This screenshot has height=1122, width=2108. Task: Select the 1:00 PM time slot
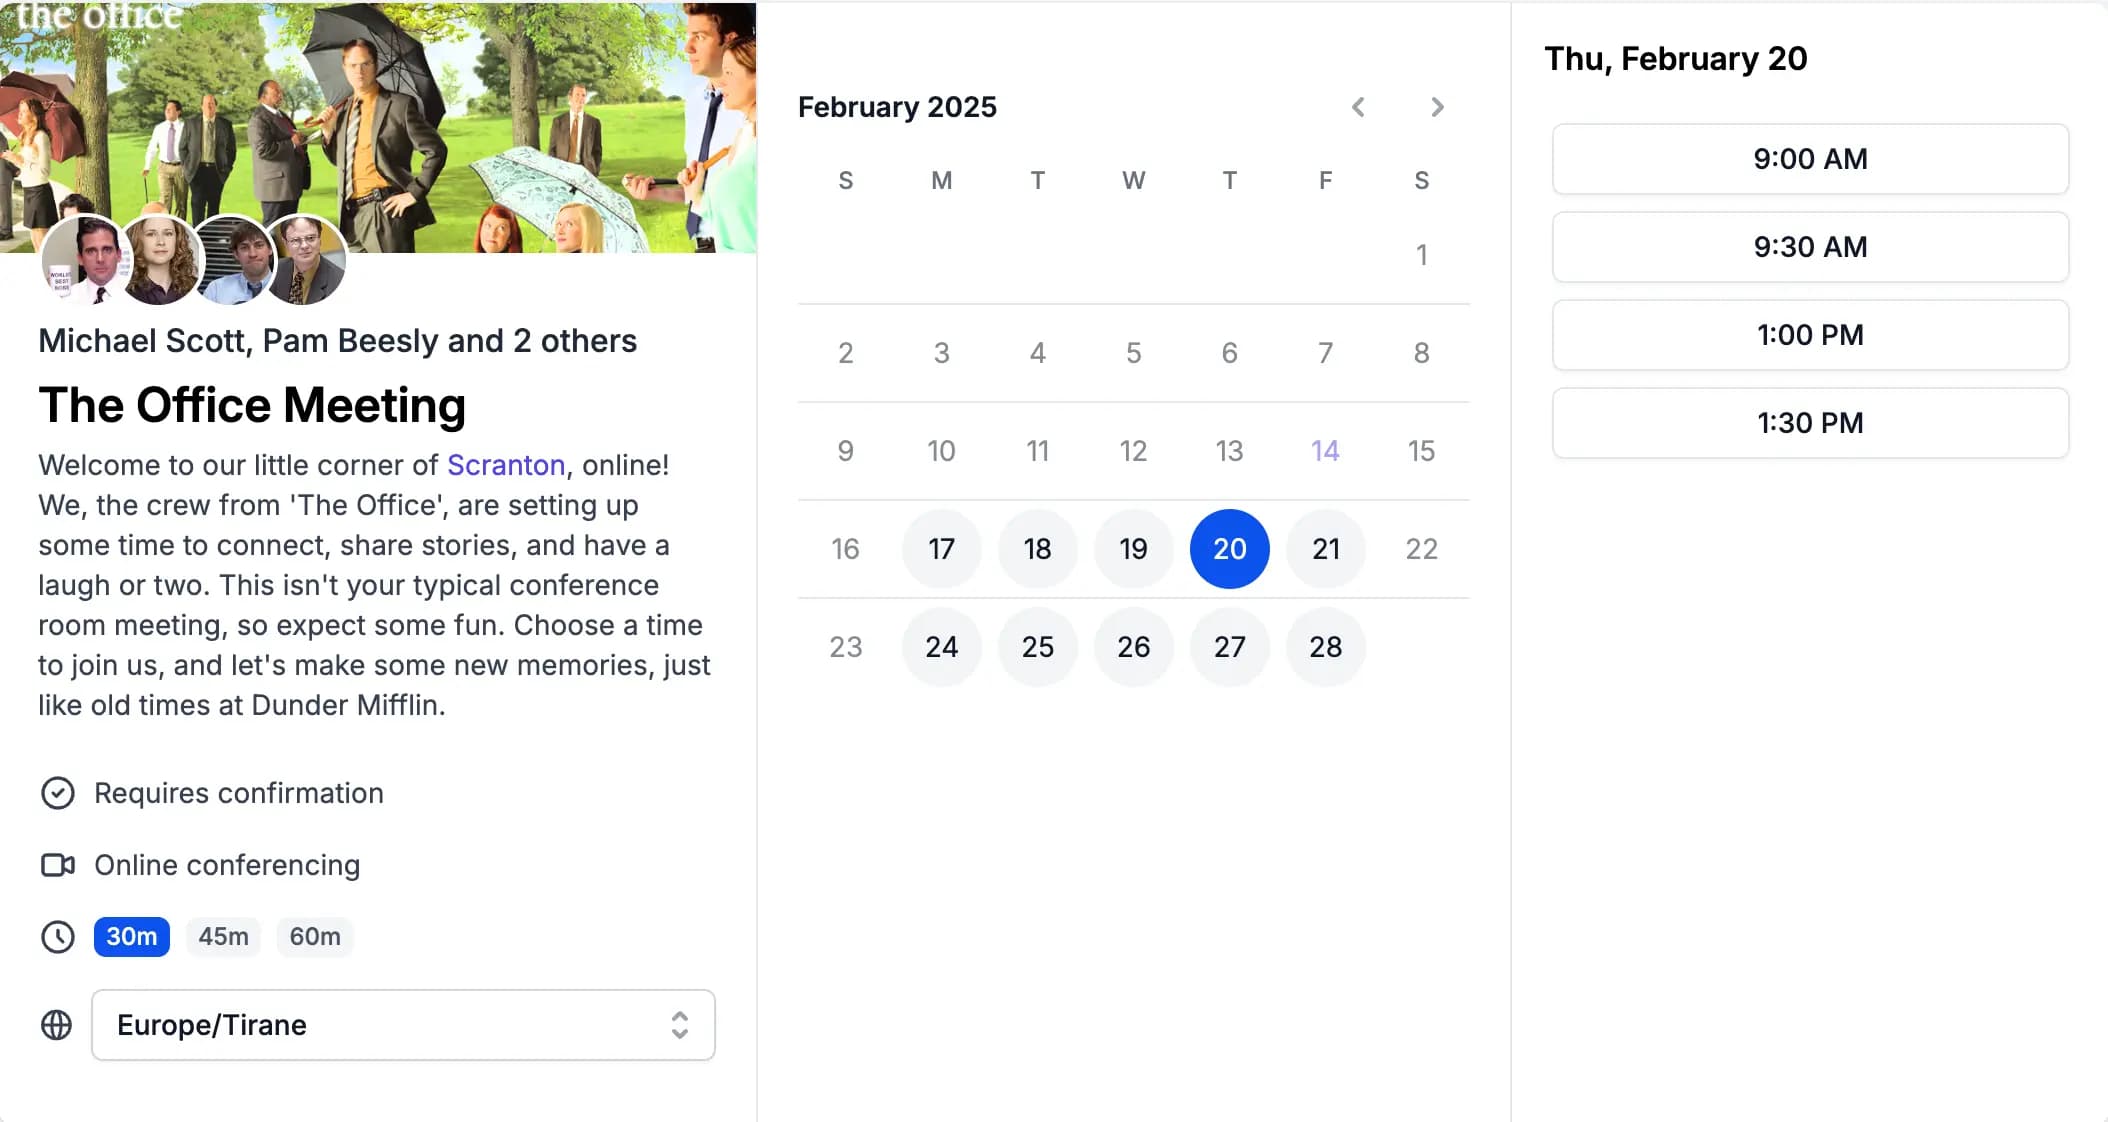[1810, 335]
